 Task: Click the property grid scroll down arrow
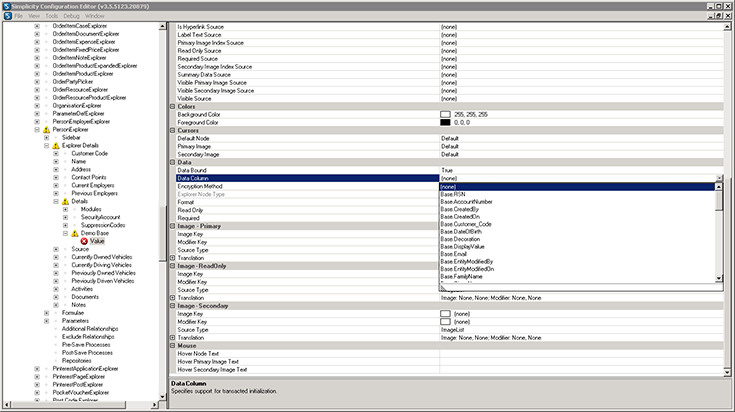[727, 373]
